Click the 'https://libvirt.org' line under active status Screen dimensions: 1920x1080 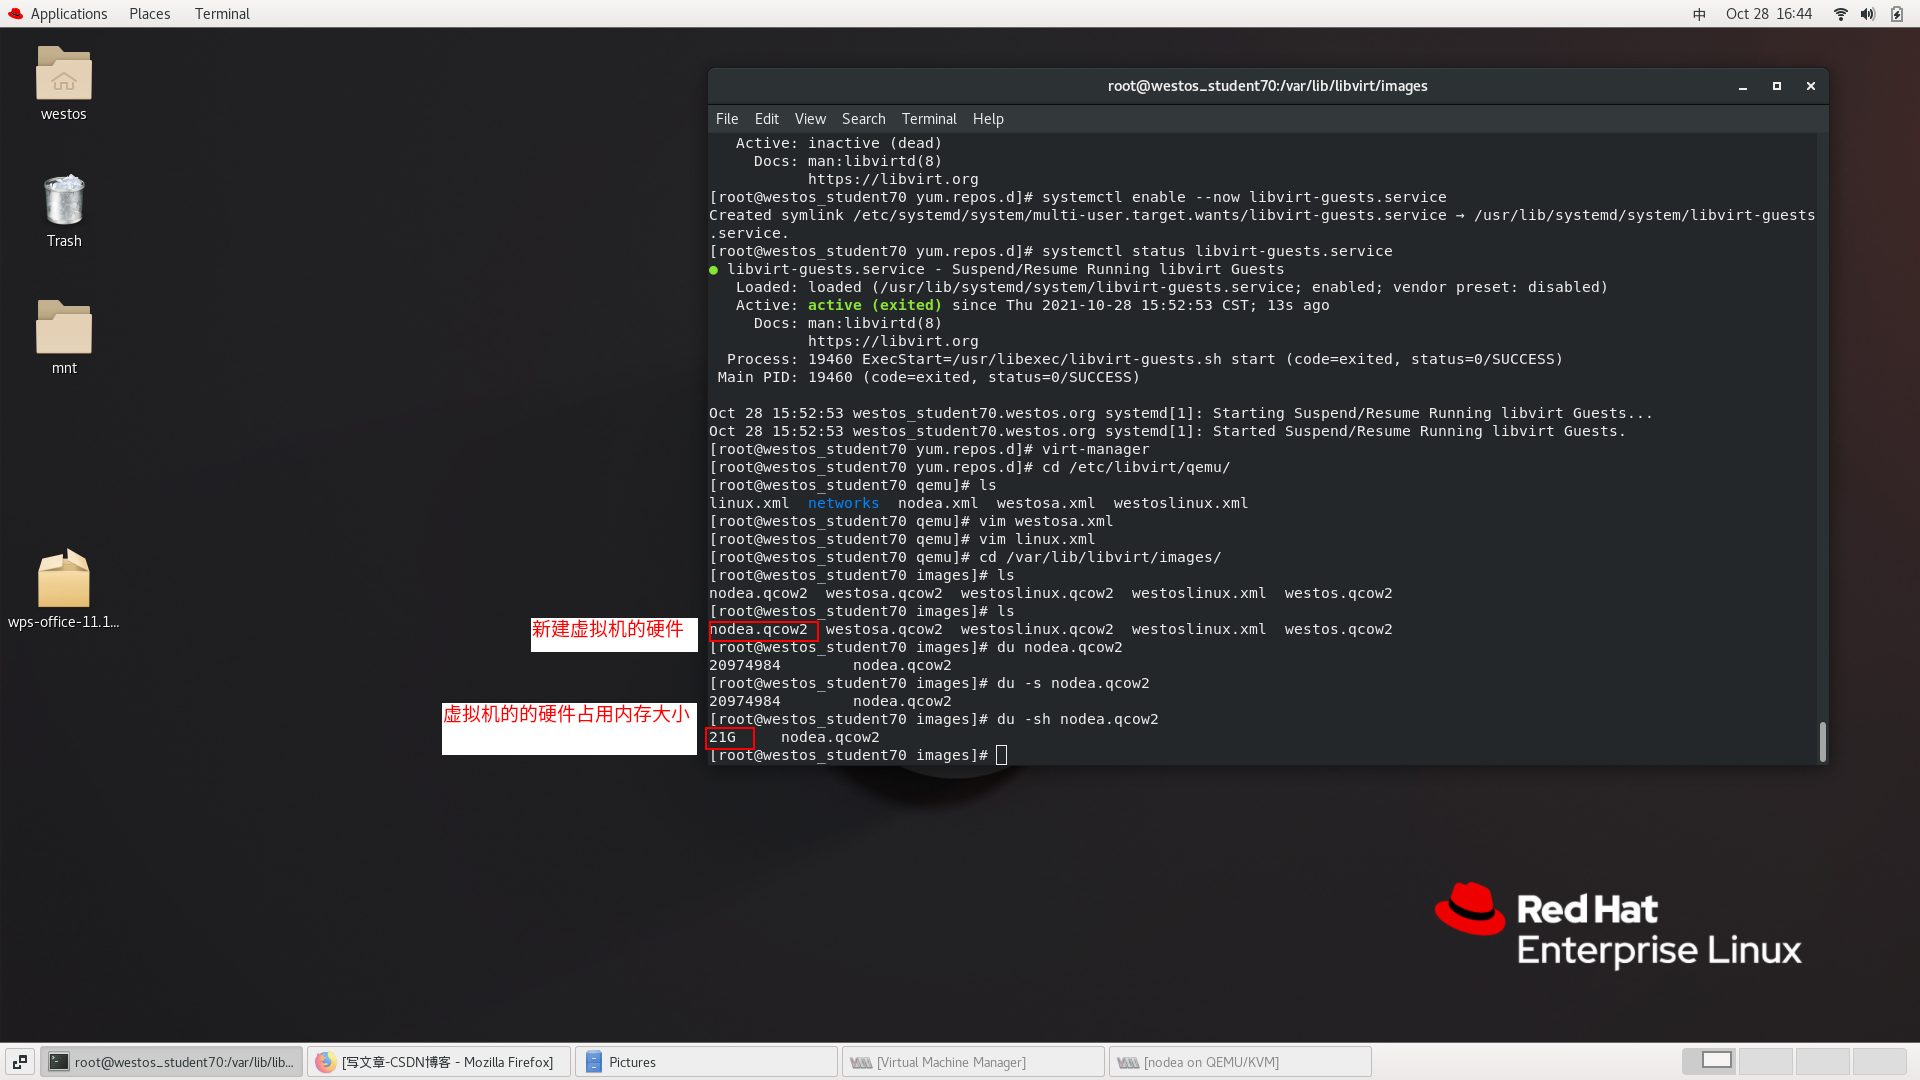[x=893, y=341]
